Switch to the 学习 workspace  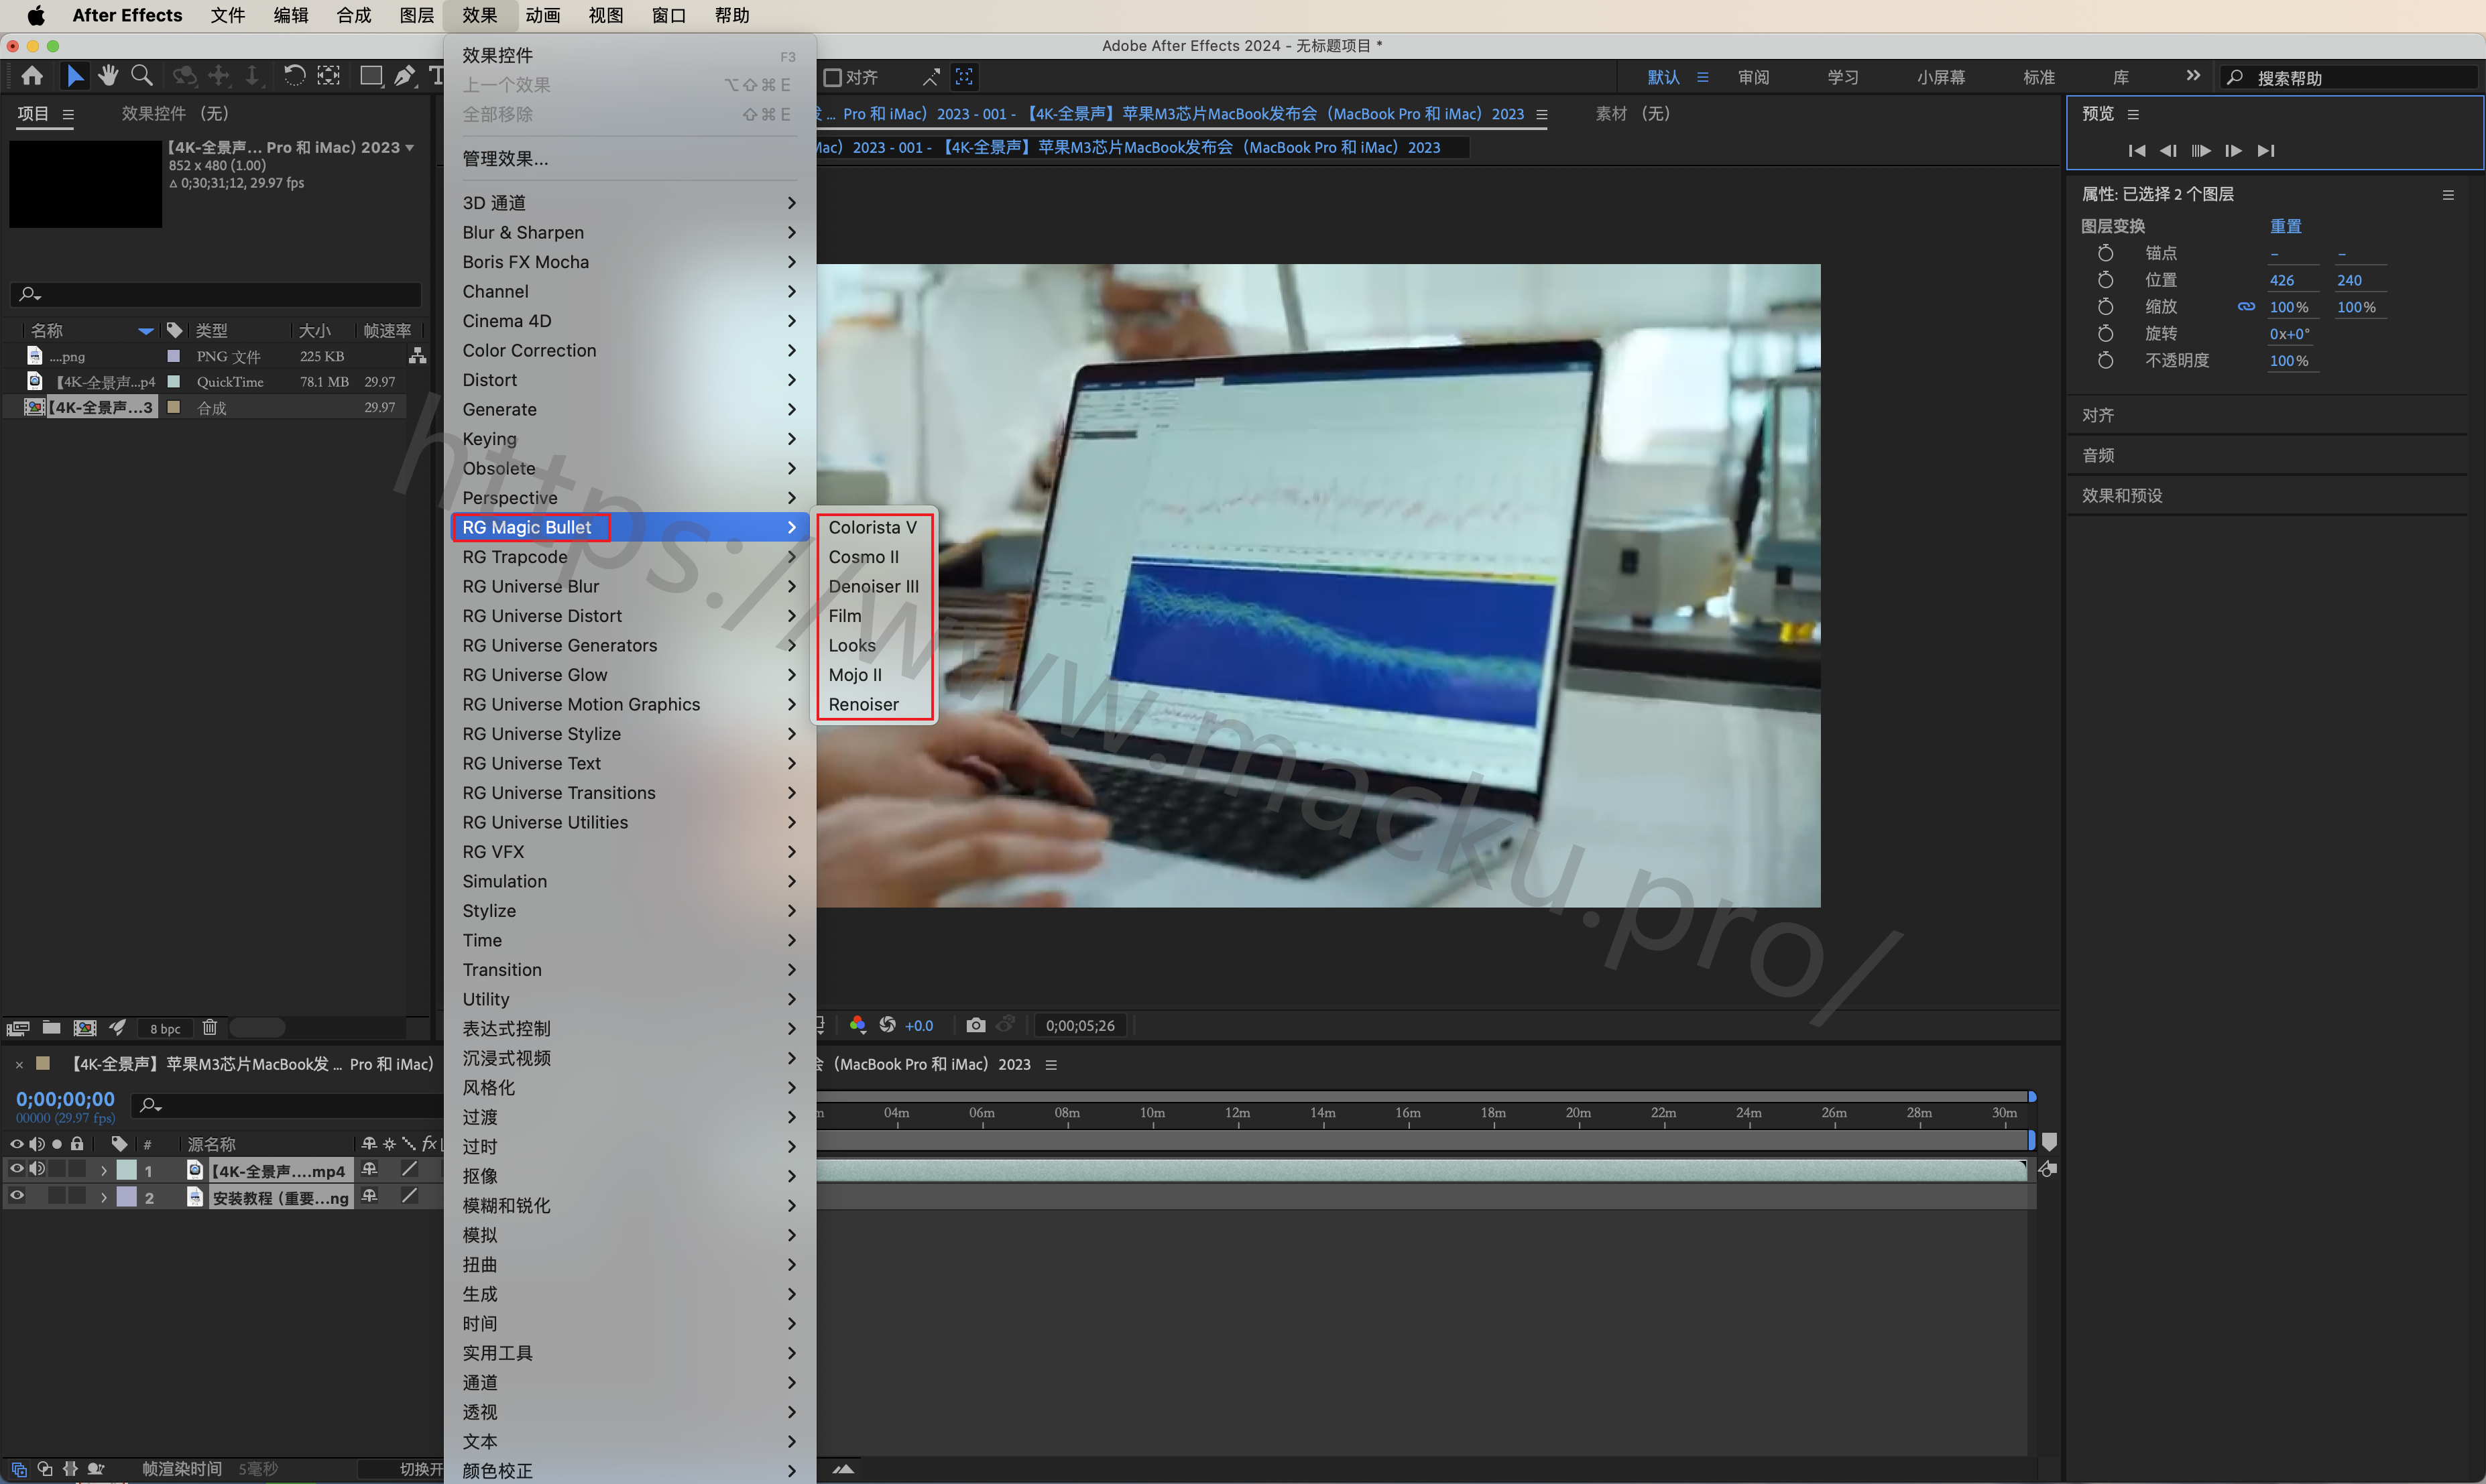tap(1843, 77)
